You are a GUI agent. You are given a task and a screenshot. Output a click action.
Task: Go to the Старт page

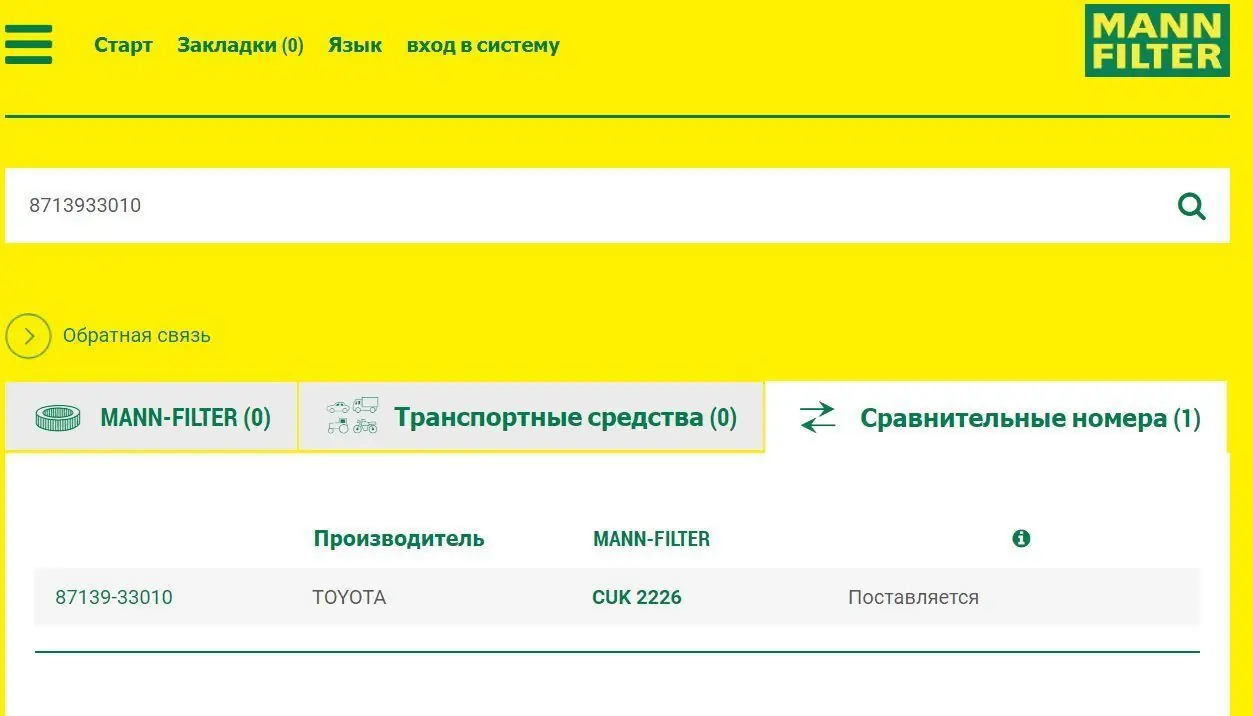point(123,45)
